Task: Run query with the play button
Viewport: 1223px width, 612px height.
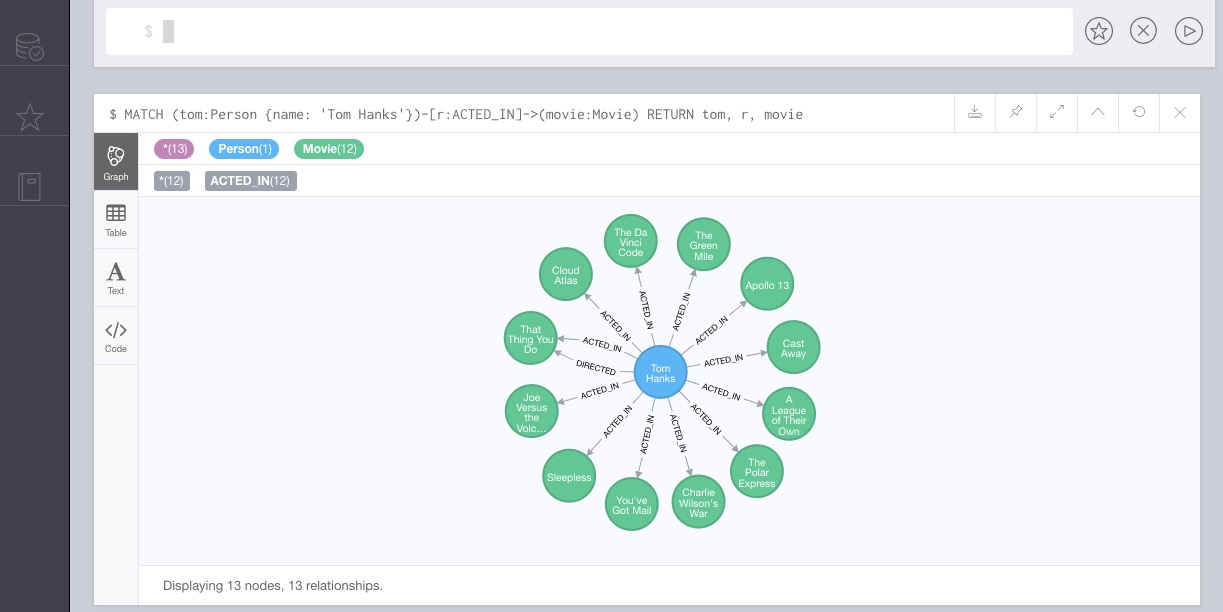Action: pos(1188,31)
